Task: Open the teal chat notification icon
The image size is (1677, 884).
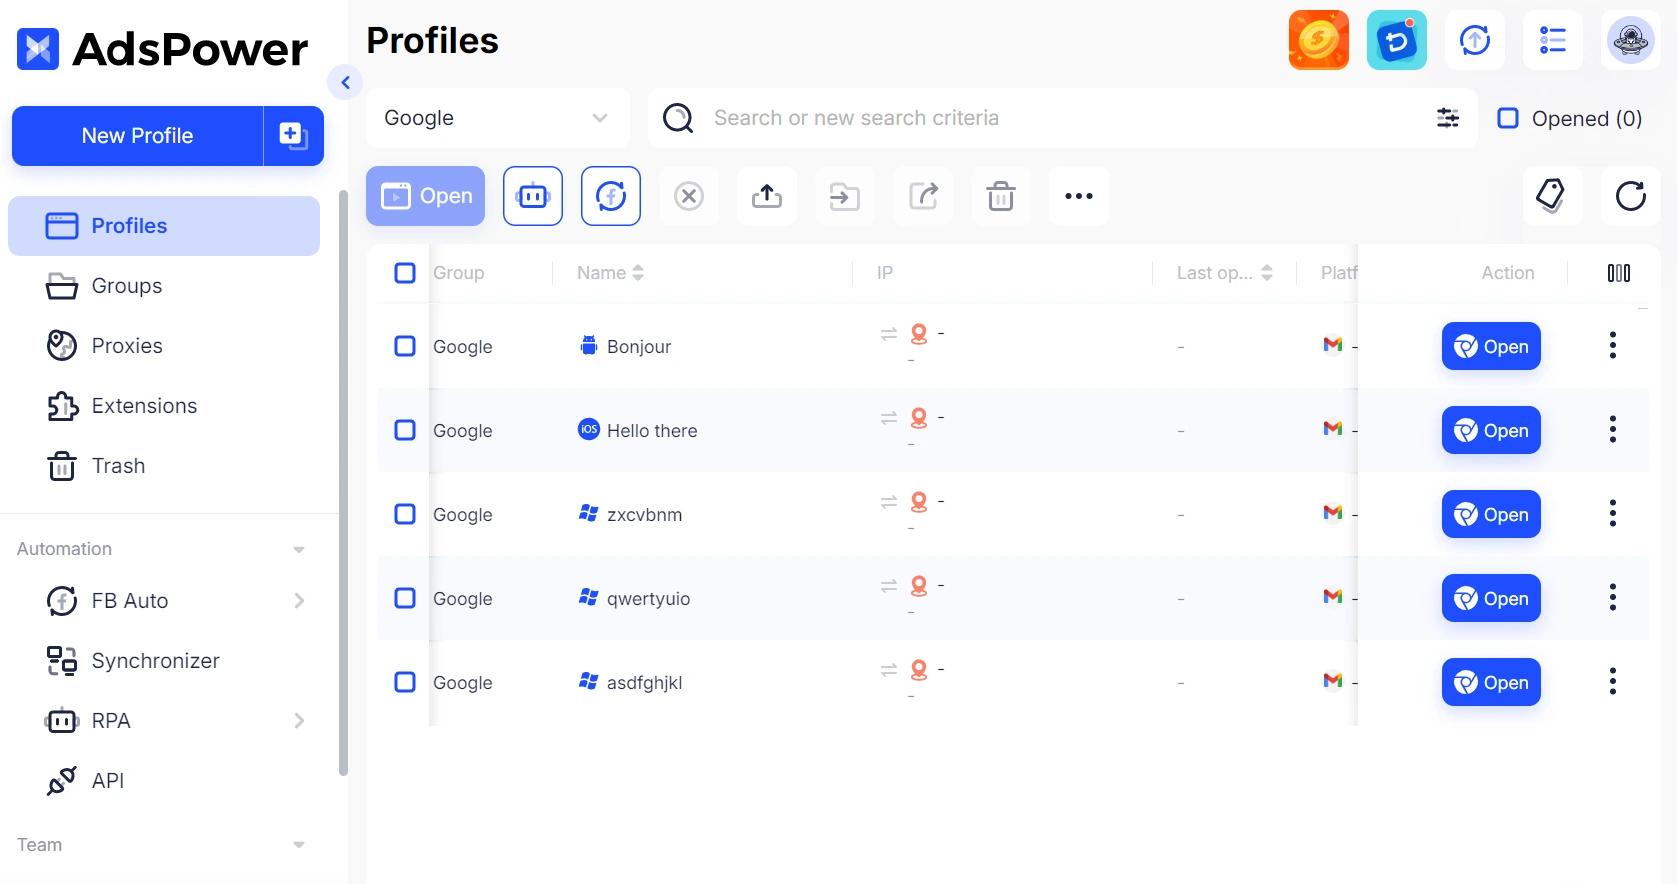Action: pos(1396,40)
